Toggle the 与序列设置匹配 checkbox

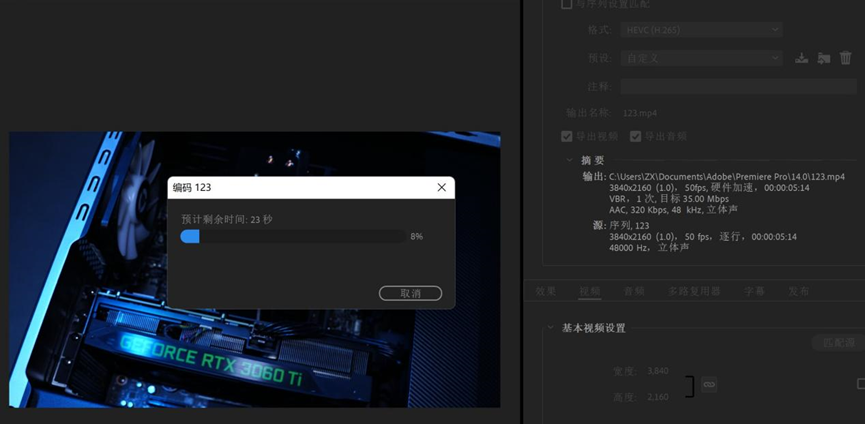click(x=567, y=4)
